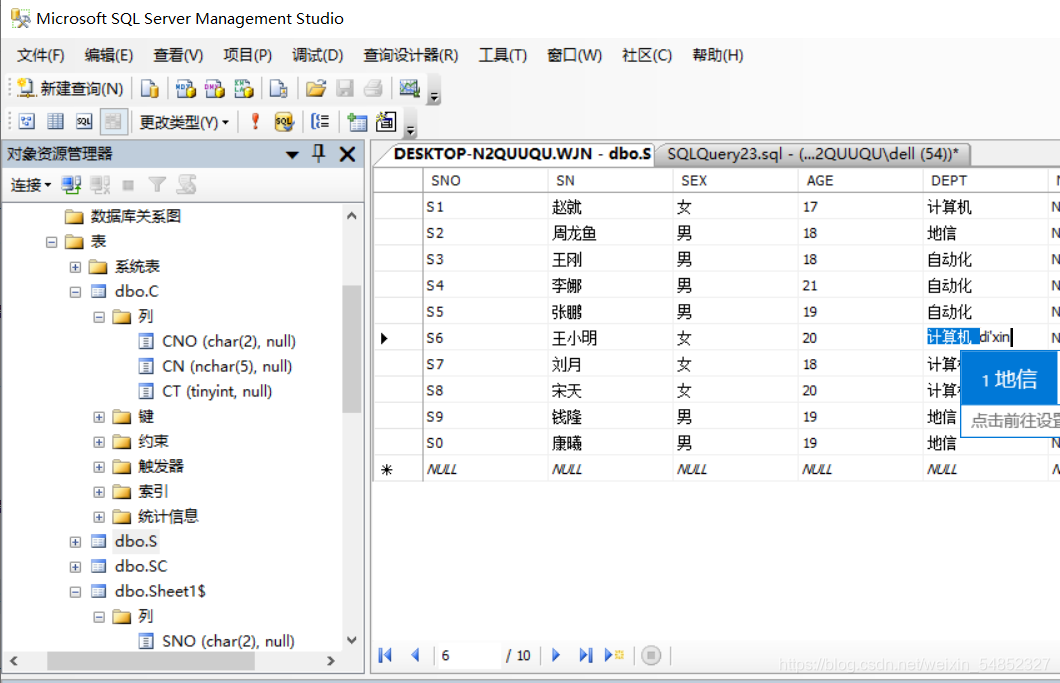
Task: Open the 帮助(H) menu
Action: 718,55
